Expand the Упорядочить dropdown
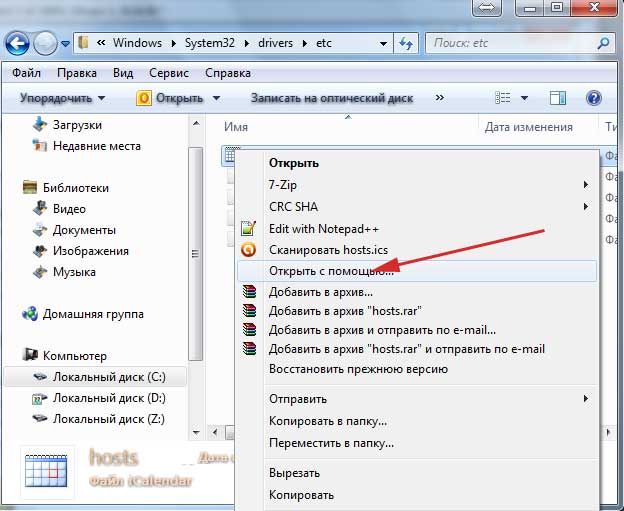 (62, 98)
